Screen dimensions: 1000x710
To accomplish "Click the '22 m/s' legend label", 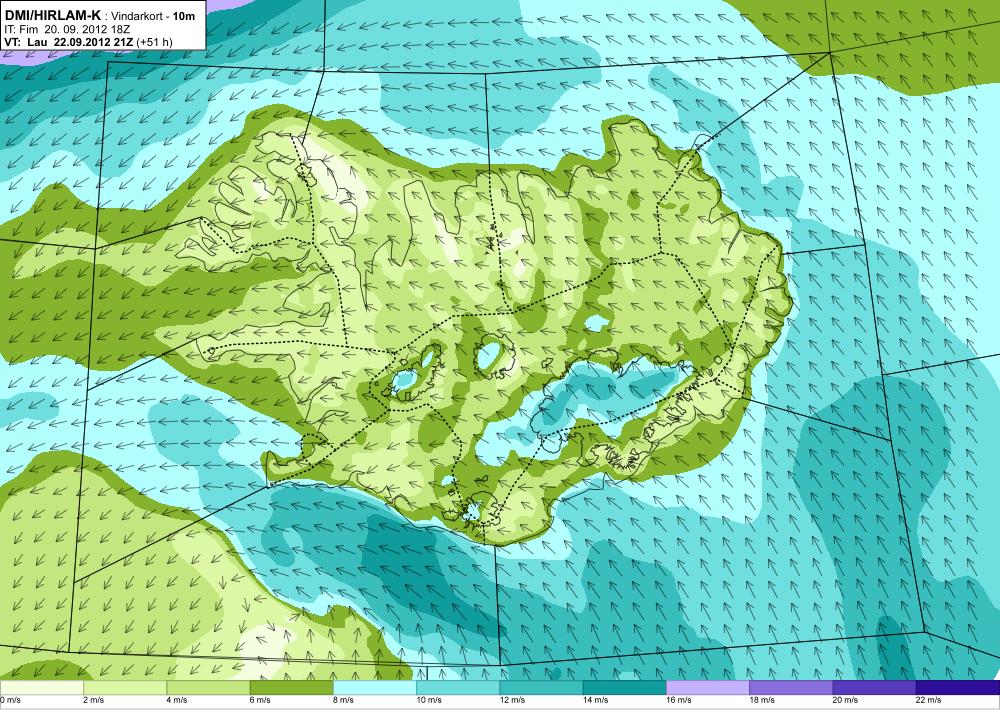I will [x=929, y=700].
